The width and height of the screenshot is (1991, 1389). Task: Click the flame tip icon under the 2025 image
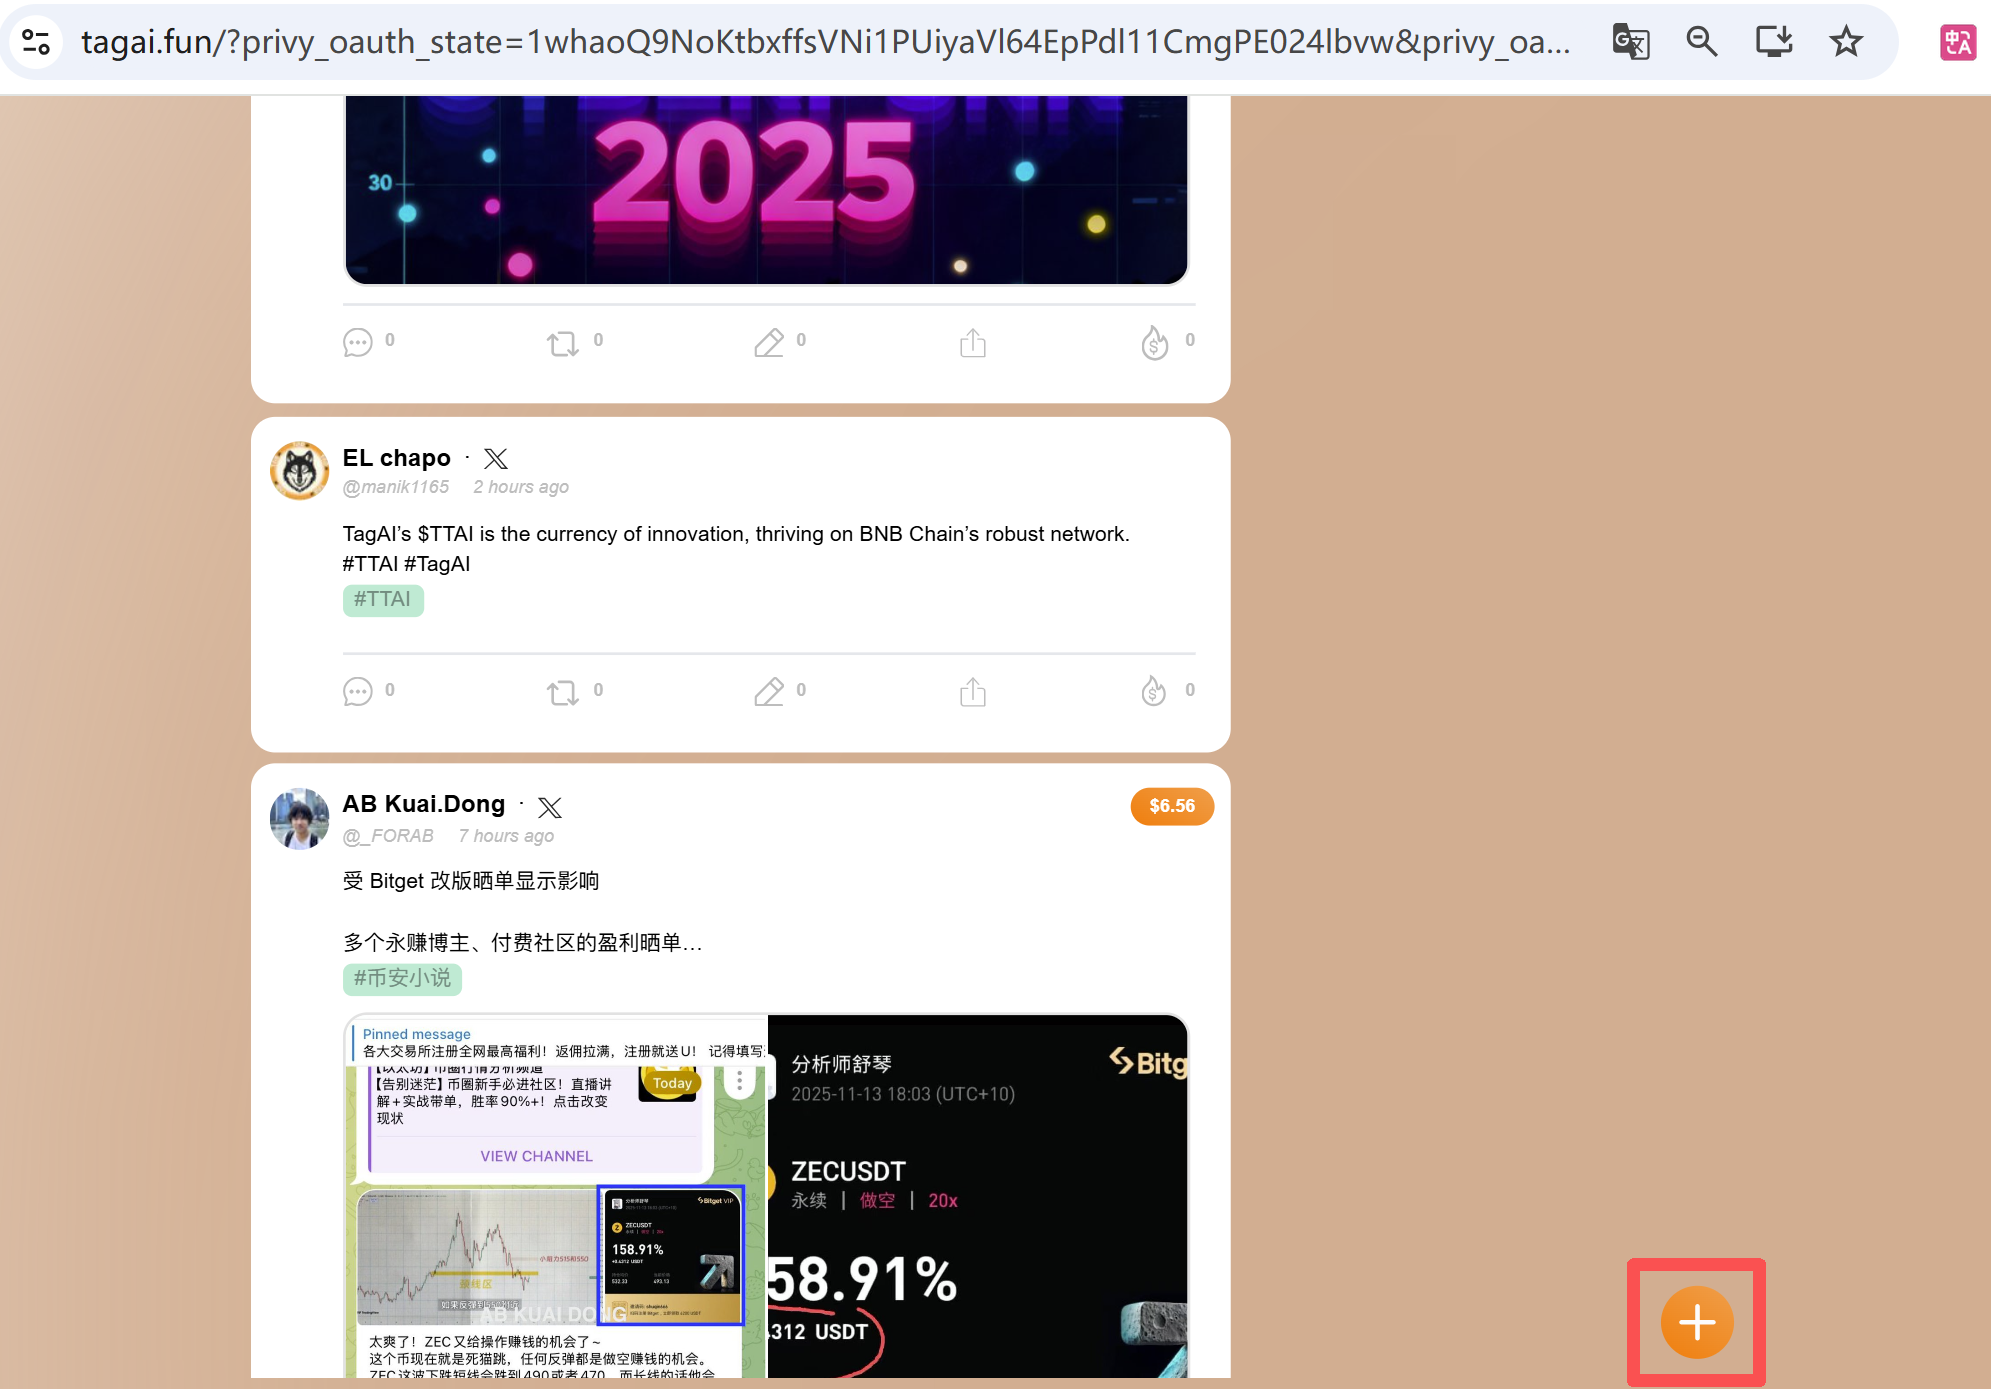[x=1154, y=342]
